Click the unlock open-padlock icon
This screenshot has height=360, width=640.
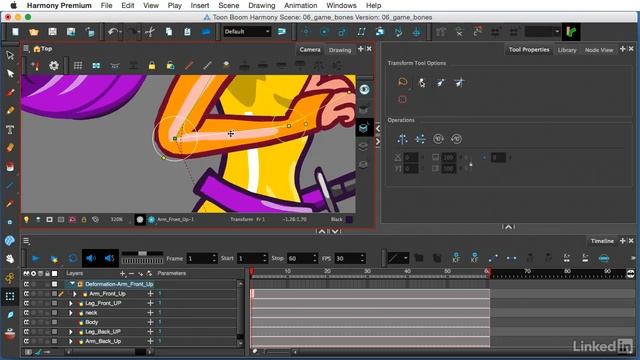tap(170, 65)
